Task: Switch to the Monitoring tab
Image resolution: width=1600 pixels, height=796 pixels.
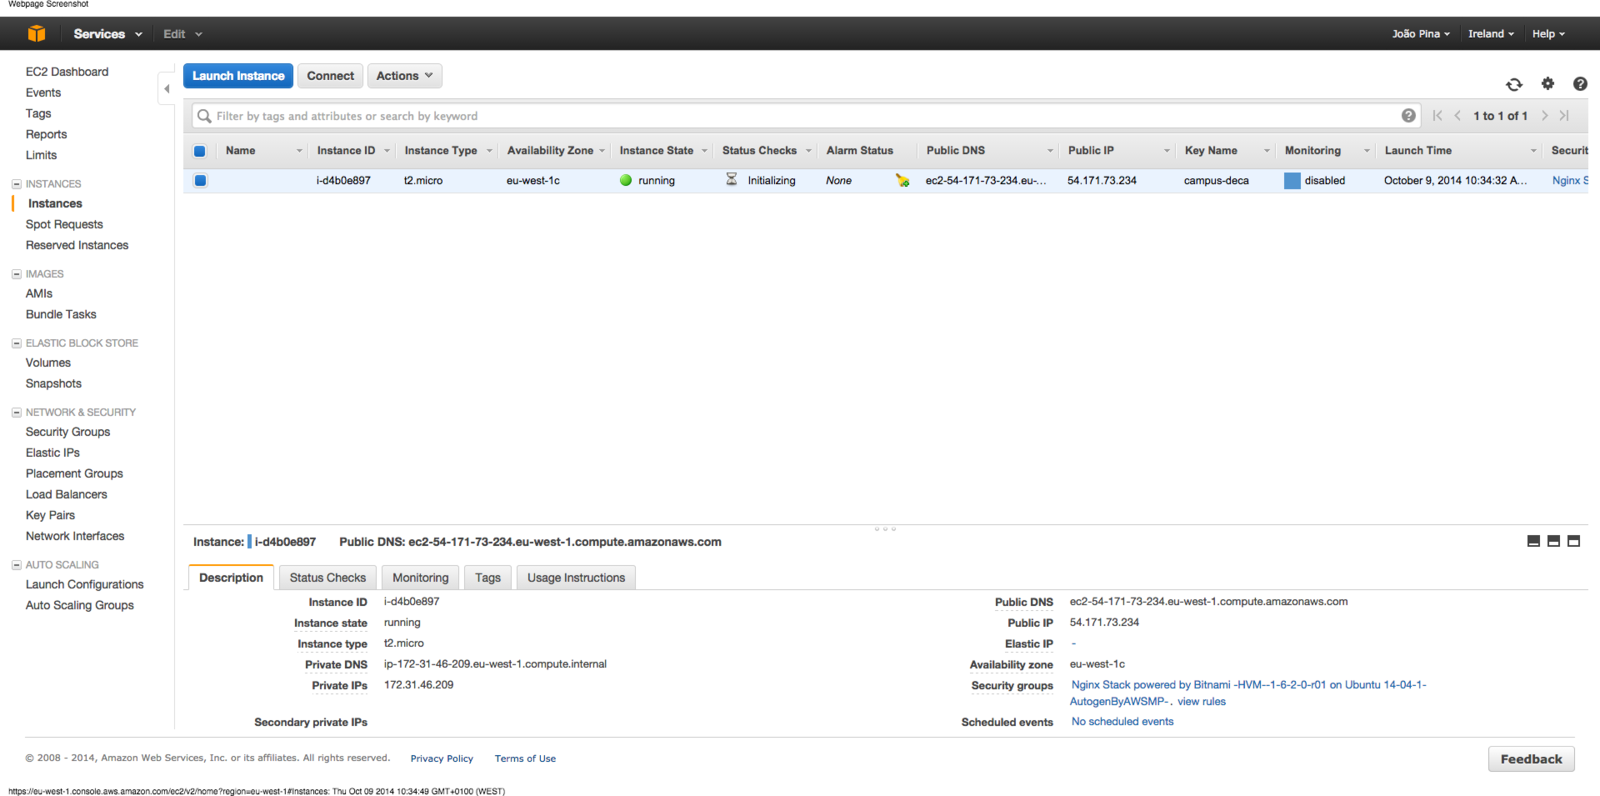Action: (420, 578)
